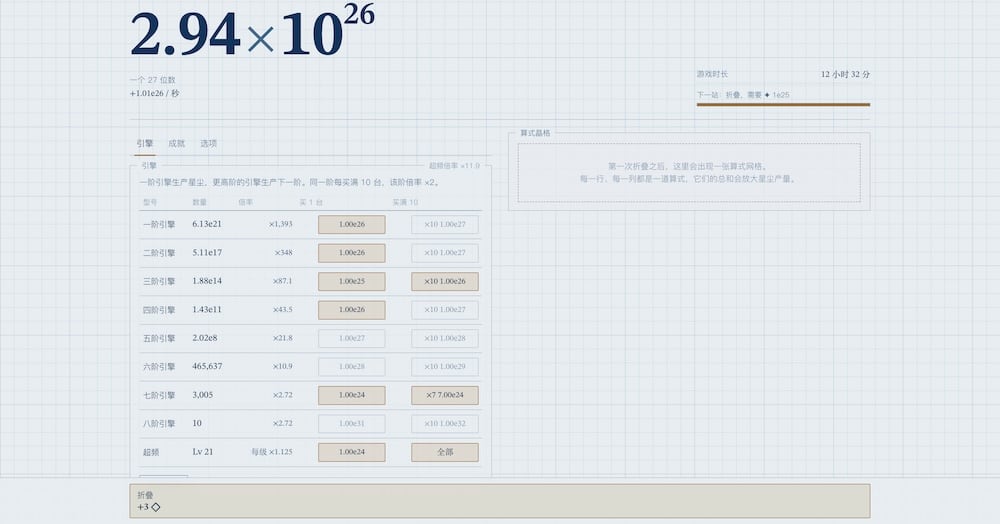Buy one 五阶引擎 for 1.00e27
Viewport: 1000px width, 524px height.
pyautogui.click(x=351, y=338)
